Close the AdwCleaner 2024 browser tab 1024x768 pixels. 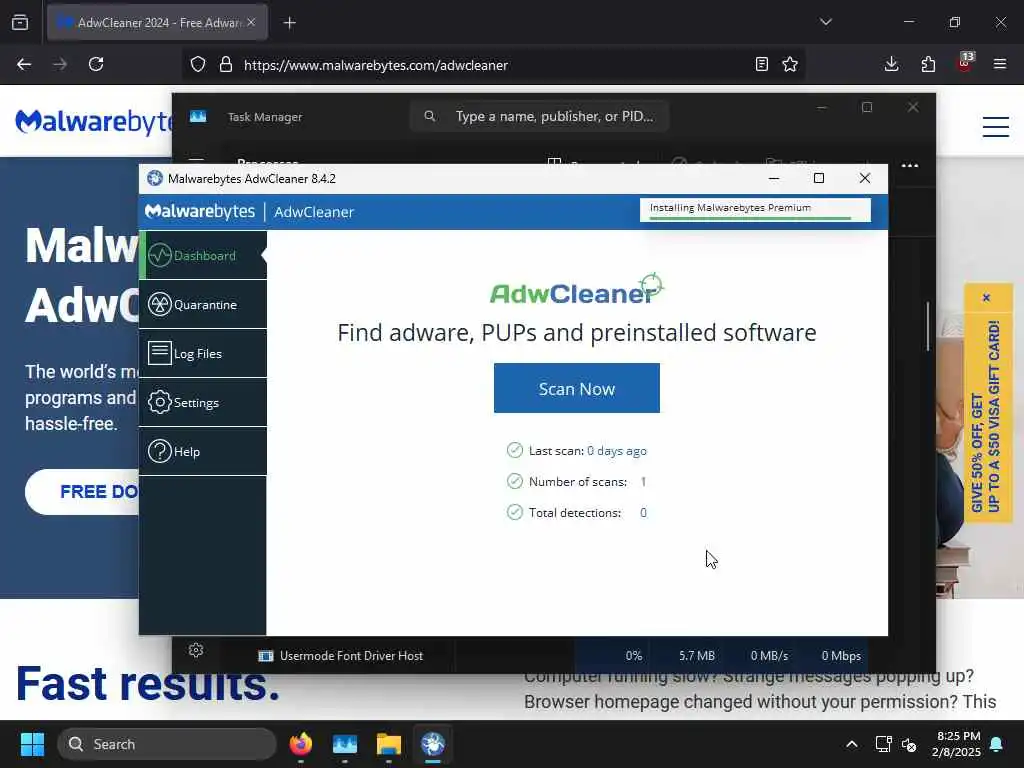click(x=251, y=22)
